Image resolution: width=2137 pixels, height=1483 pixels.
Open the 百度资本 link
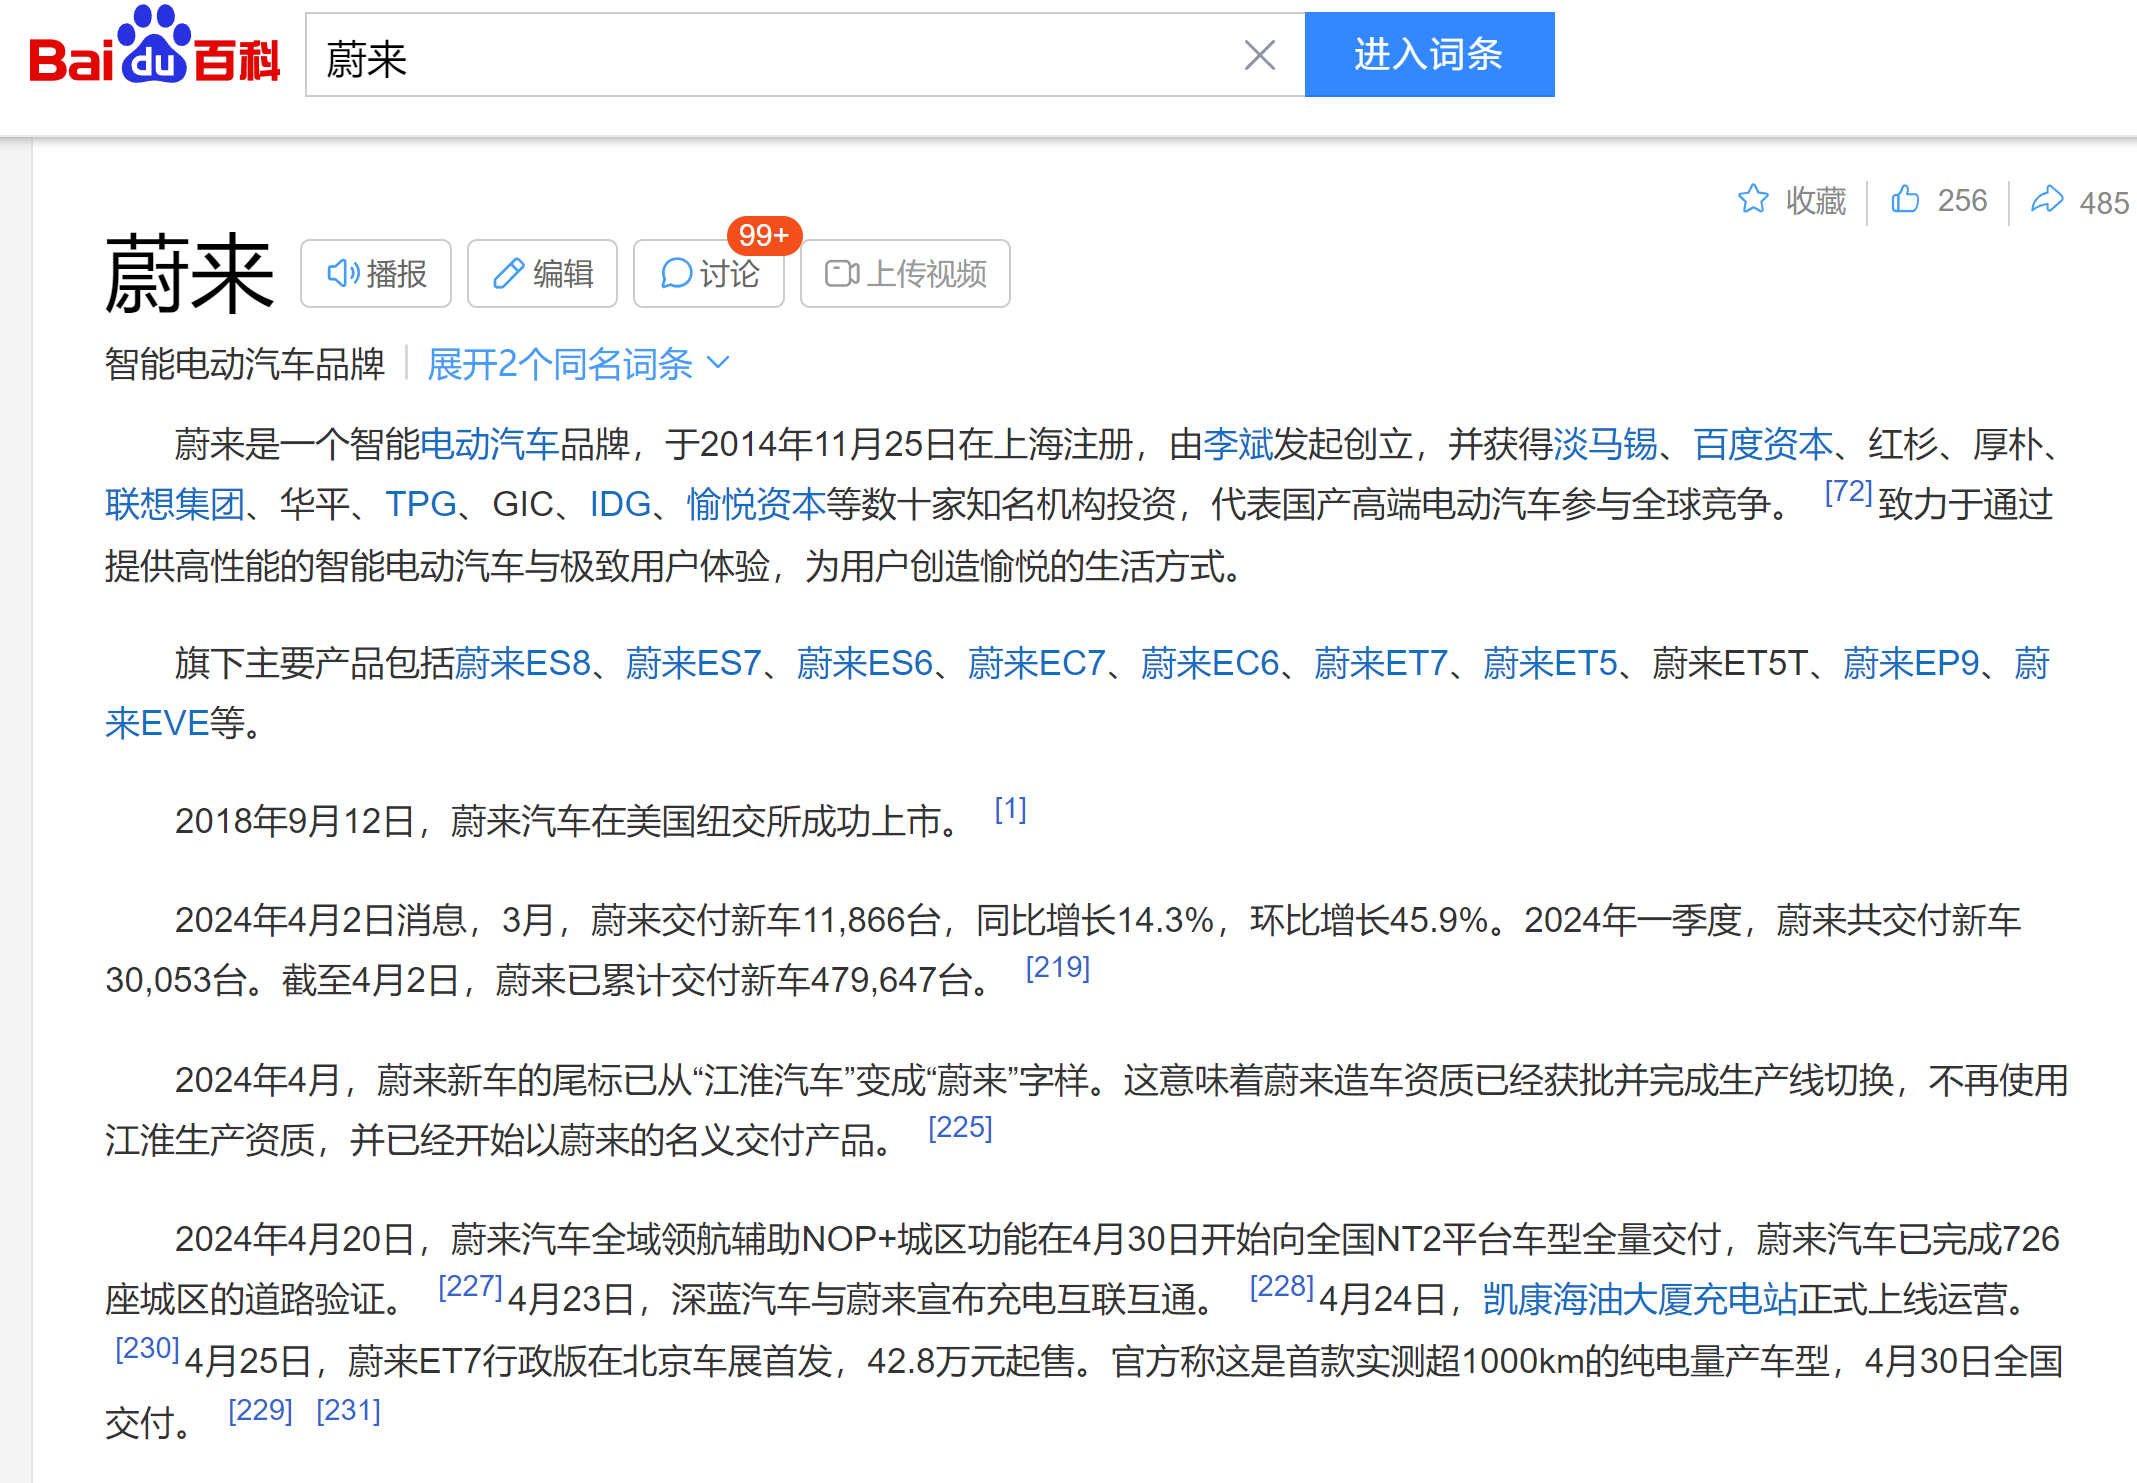pyautogui.click(x=1763, y=444)
